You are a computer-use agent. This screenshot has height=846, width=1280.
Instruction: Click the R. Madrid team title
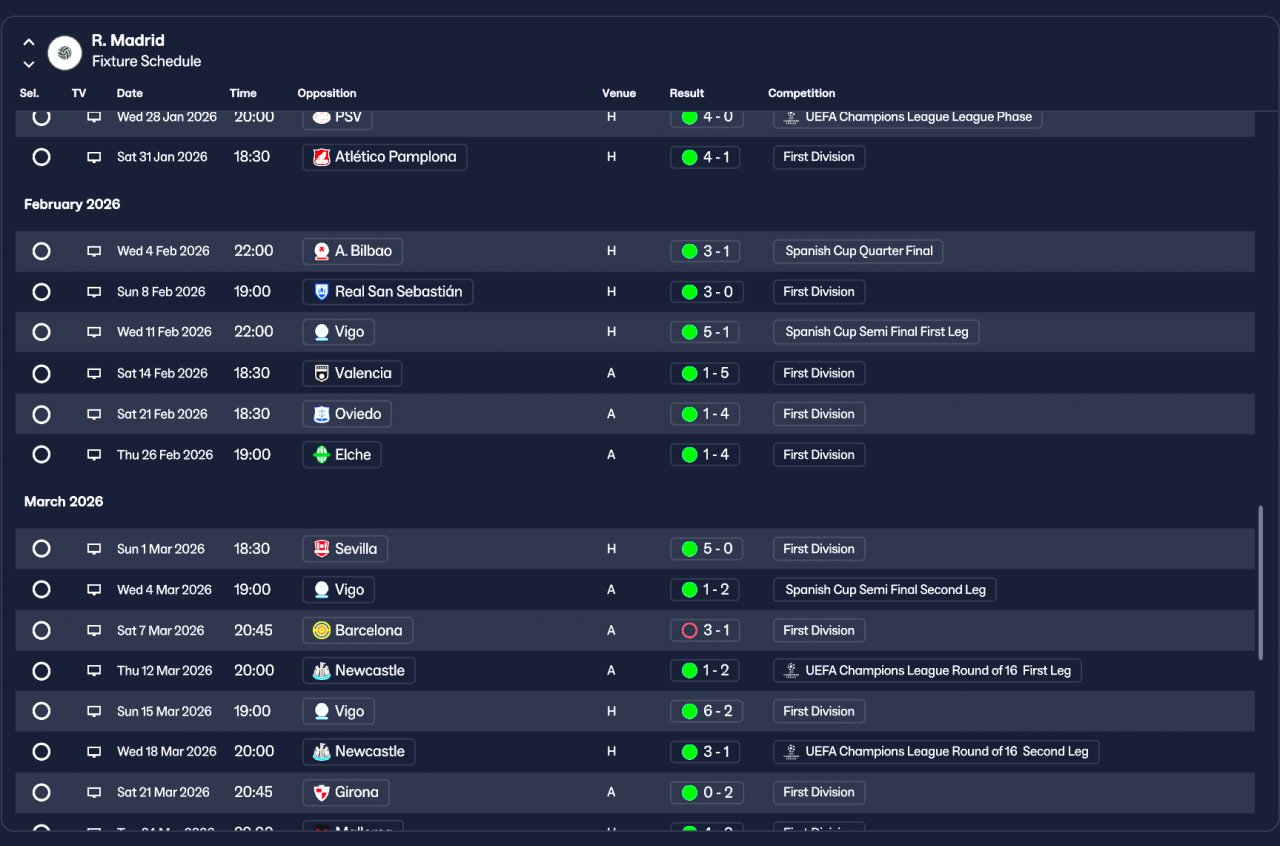click(x=128, y=41)
